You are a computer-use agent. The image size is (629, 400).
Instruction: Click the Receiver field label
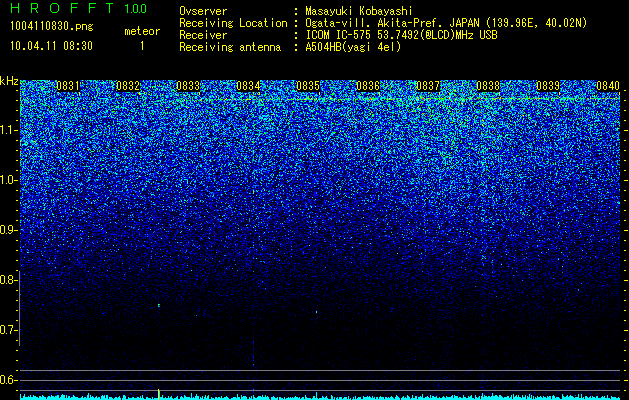pyautogui.click(x=203, y=35)
